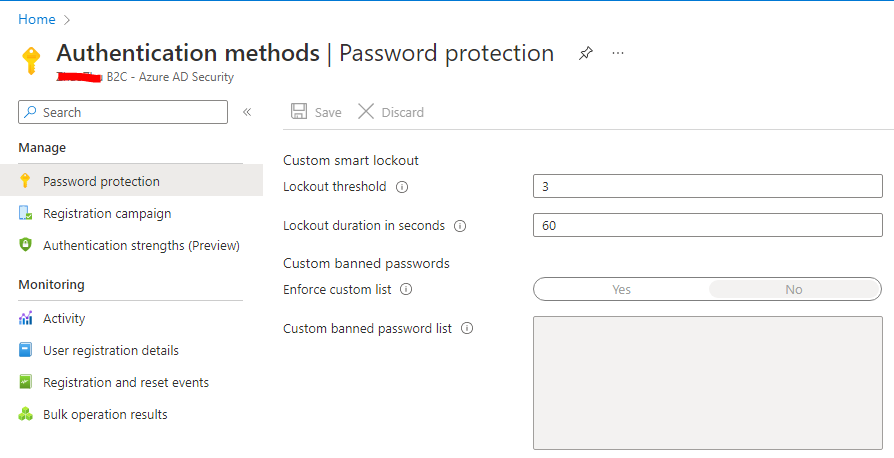
Task: Open Bulk operation results
Action: (x=104, y=414)
